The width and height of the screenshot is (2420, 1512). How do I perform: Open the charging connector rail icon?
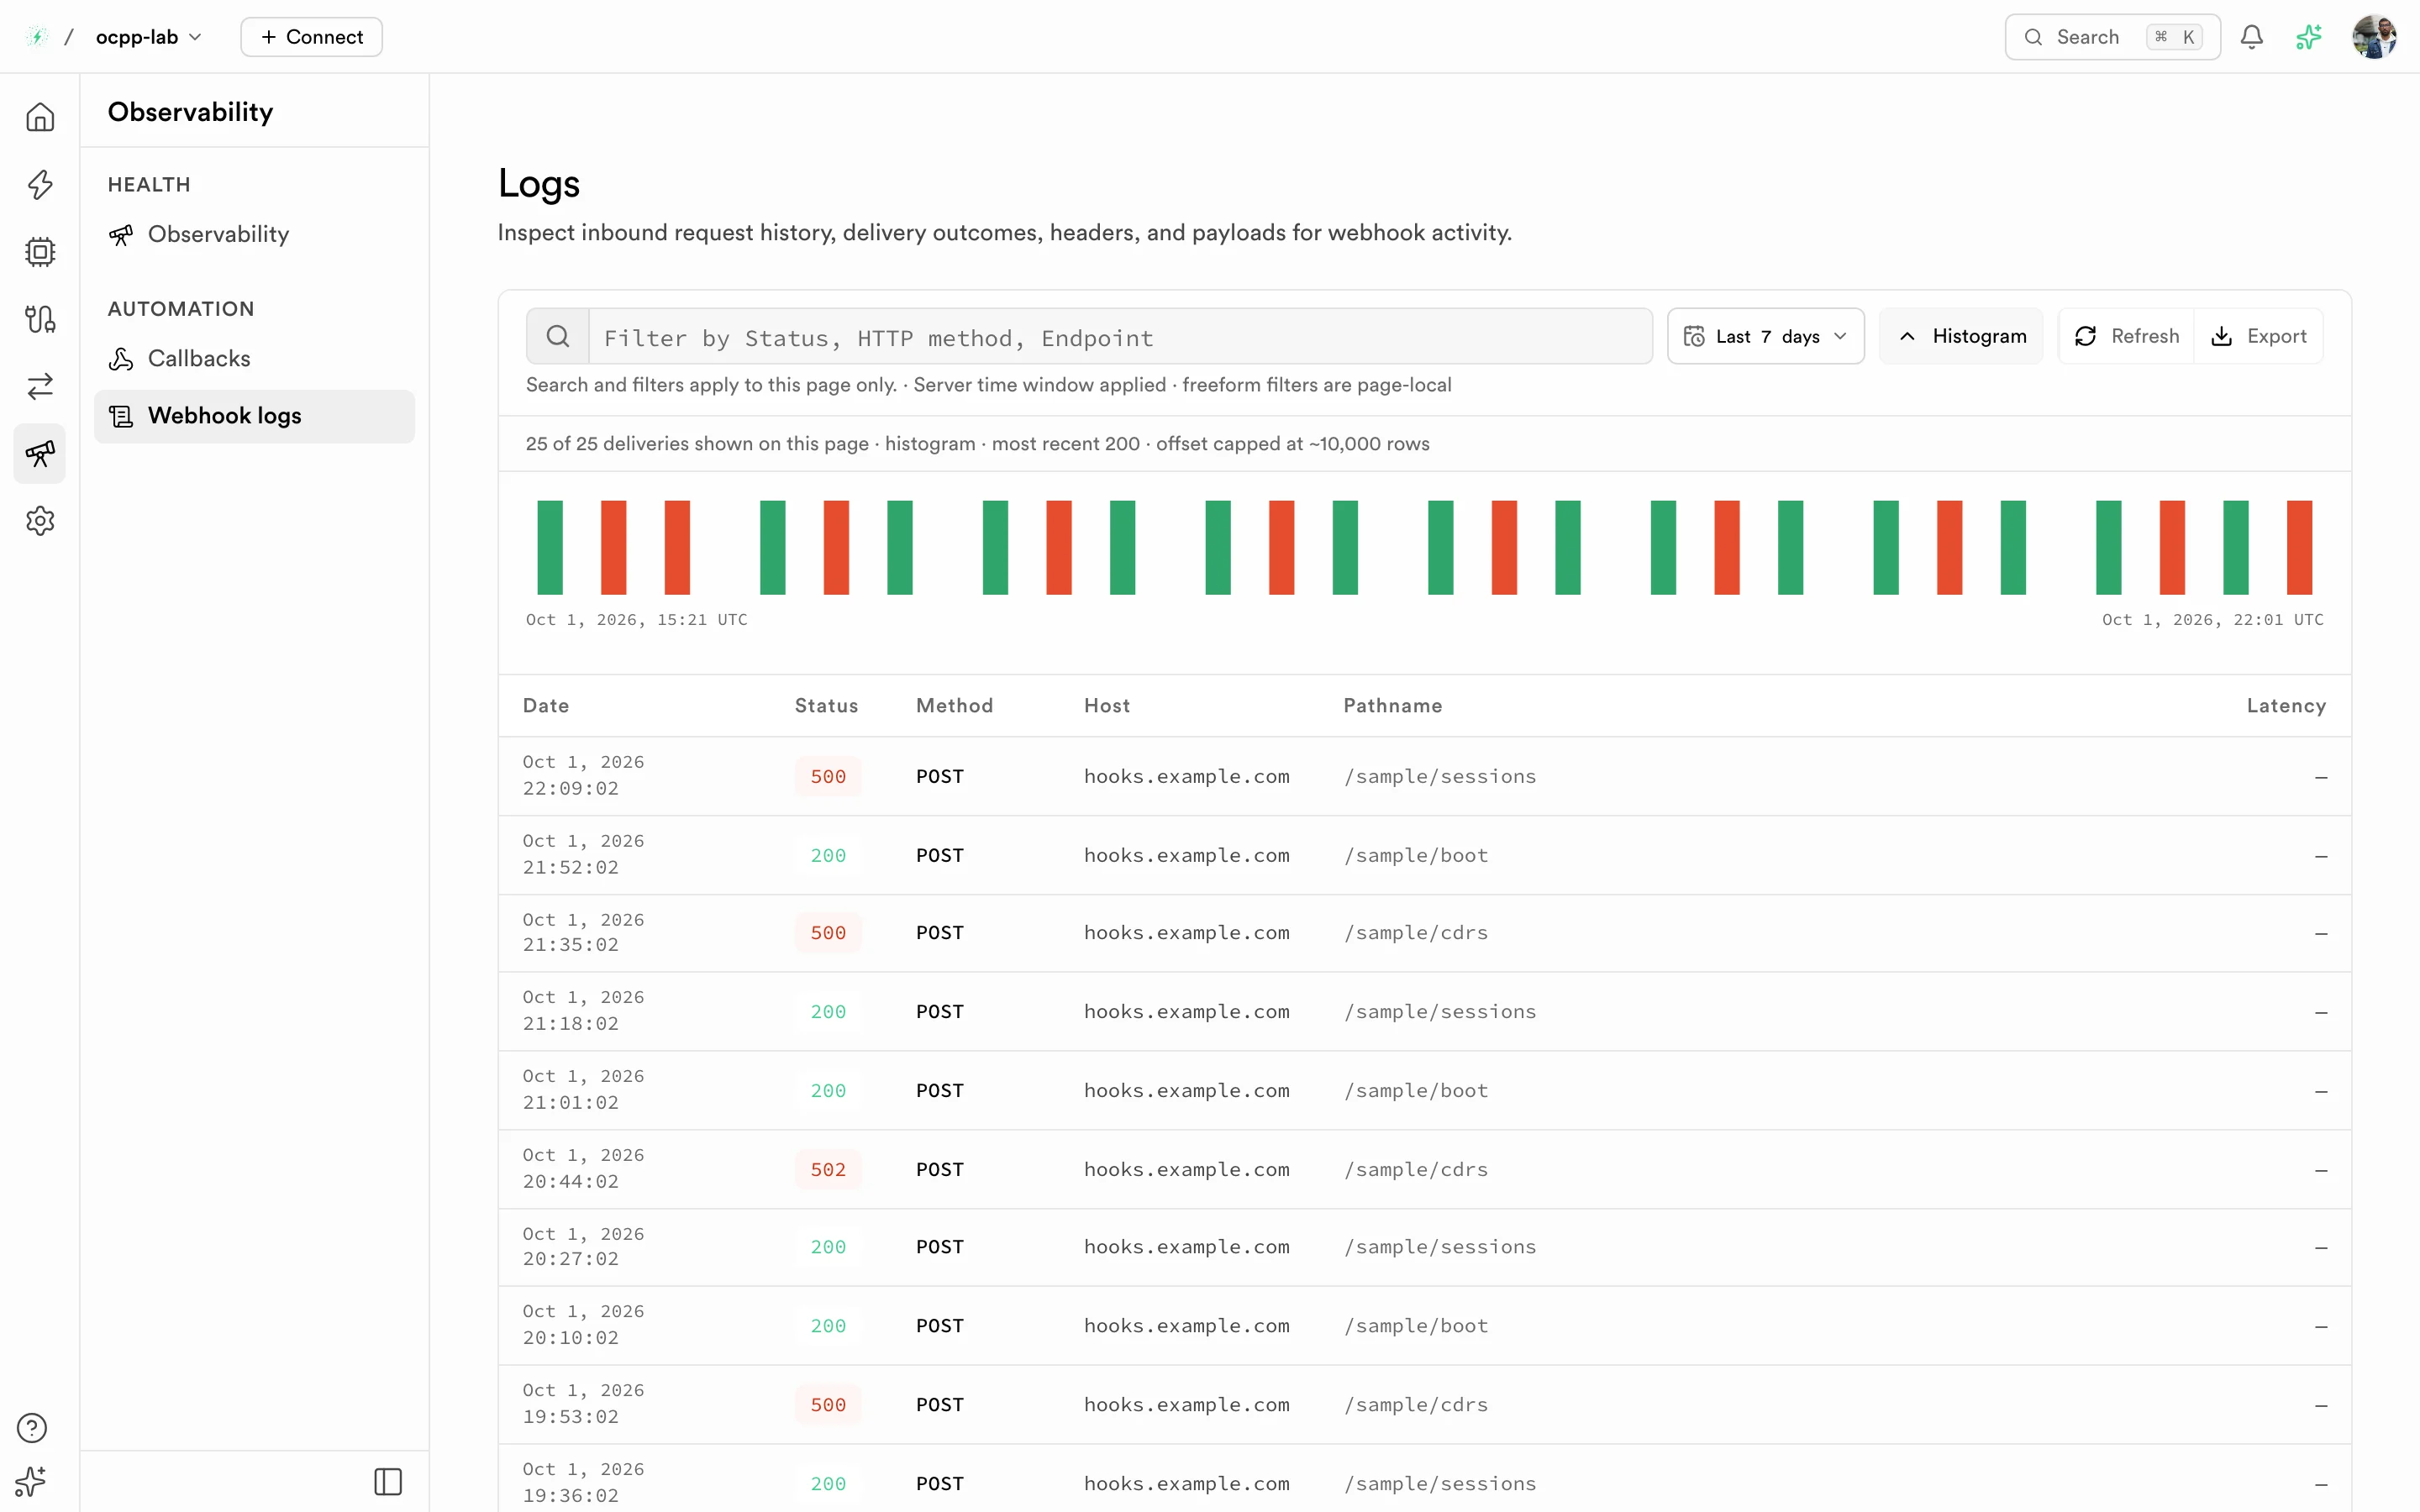(40, 319)
